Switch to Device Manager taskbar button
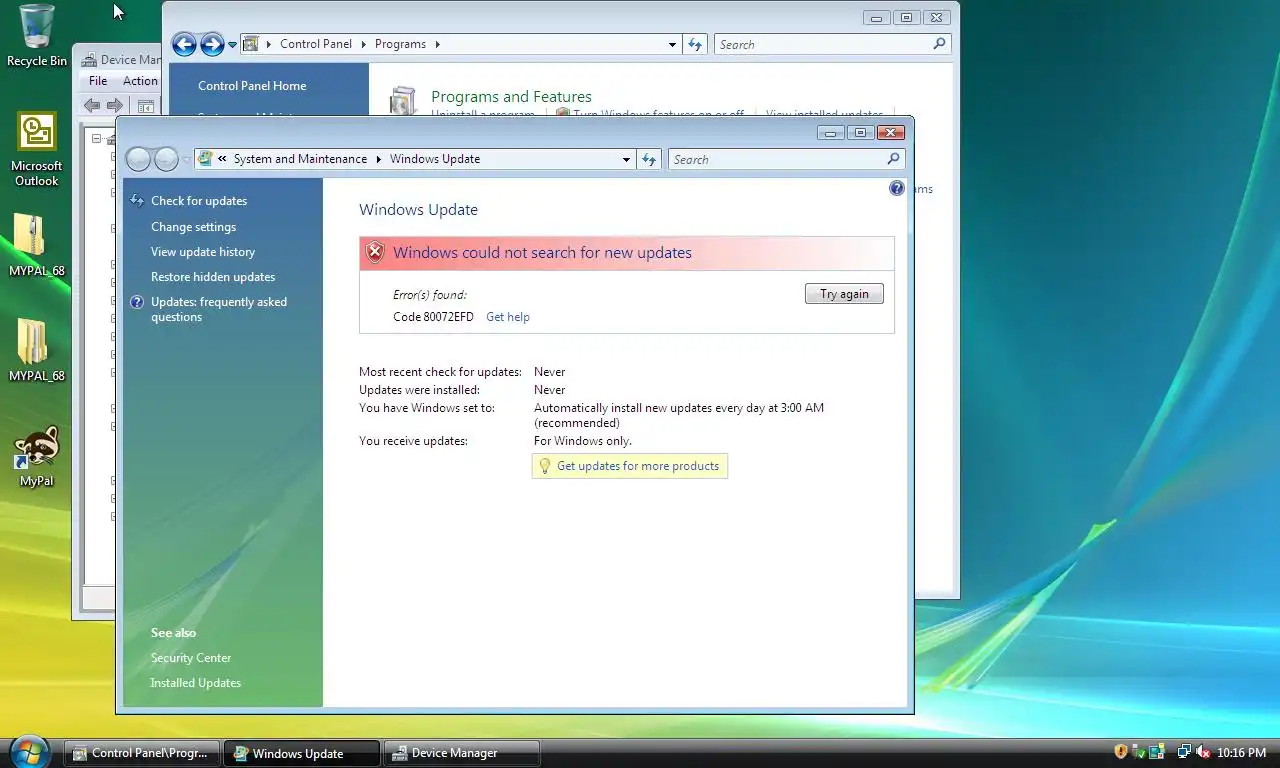 click(x=462, y=753)
